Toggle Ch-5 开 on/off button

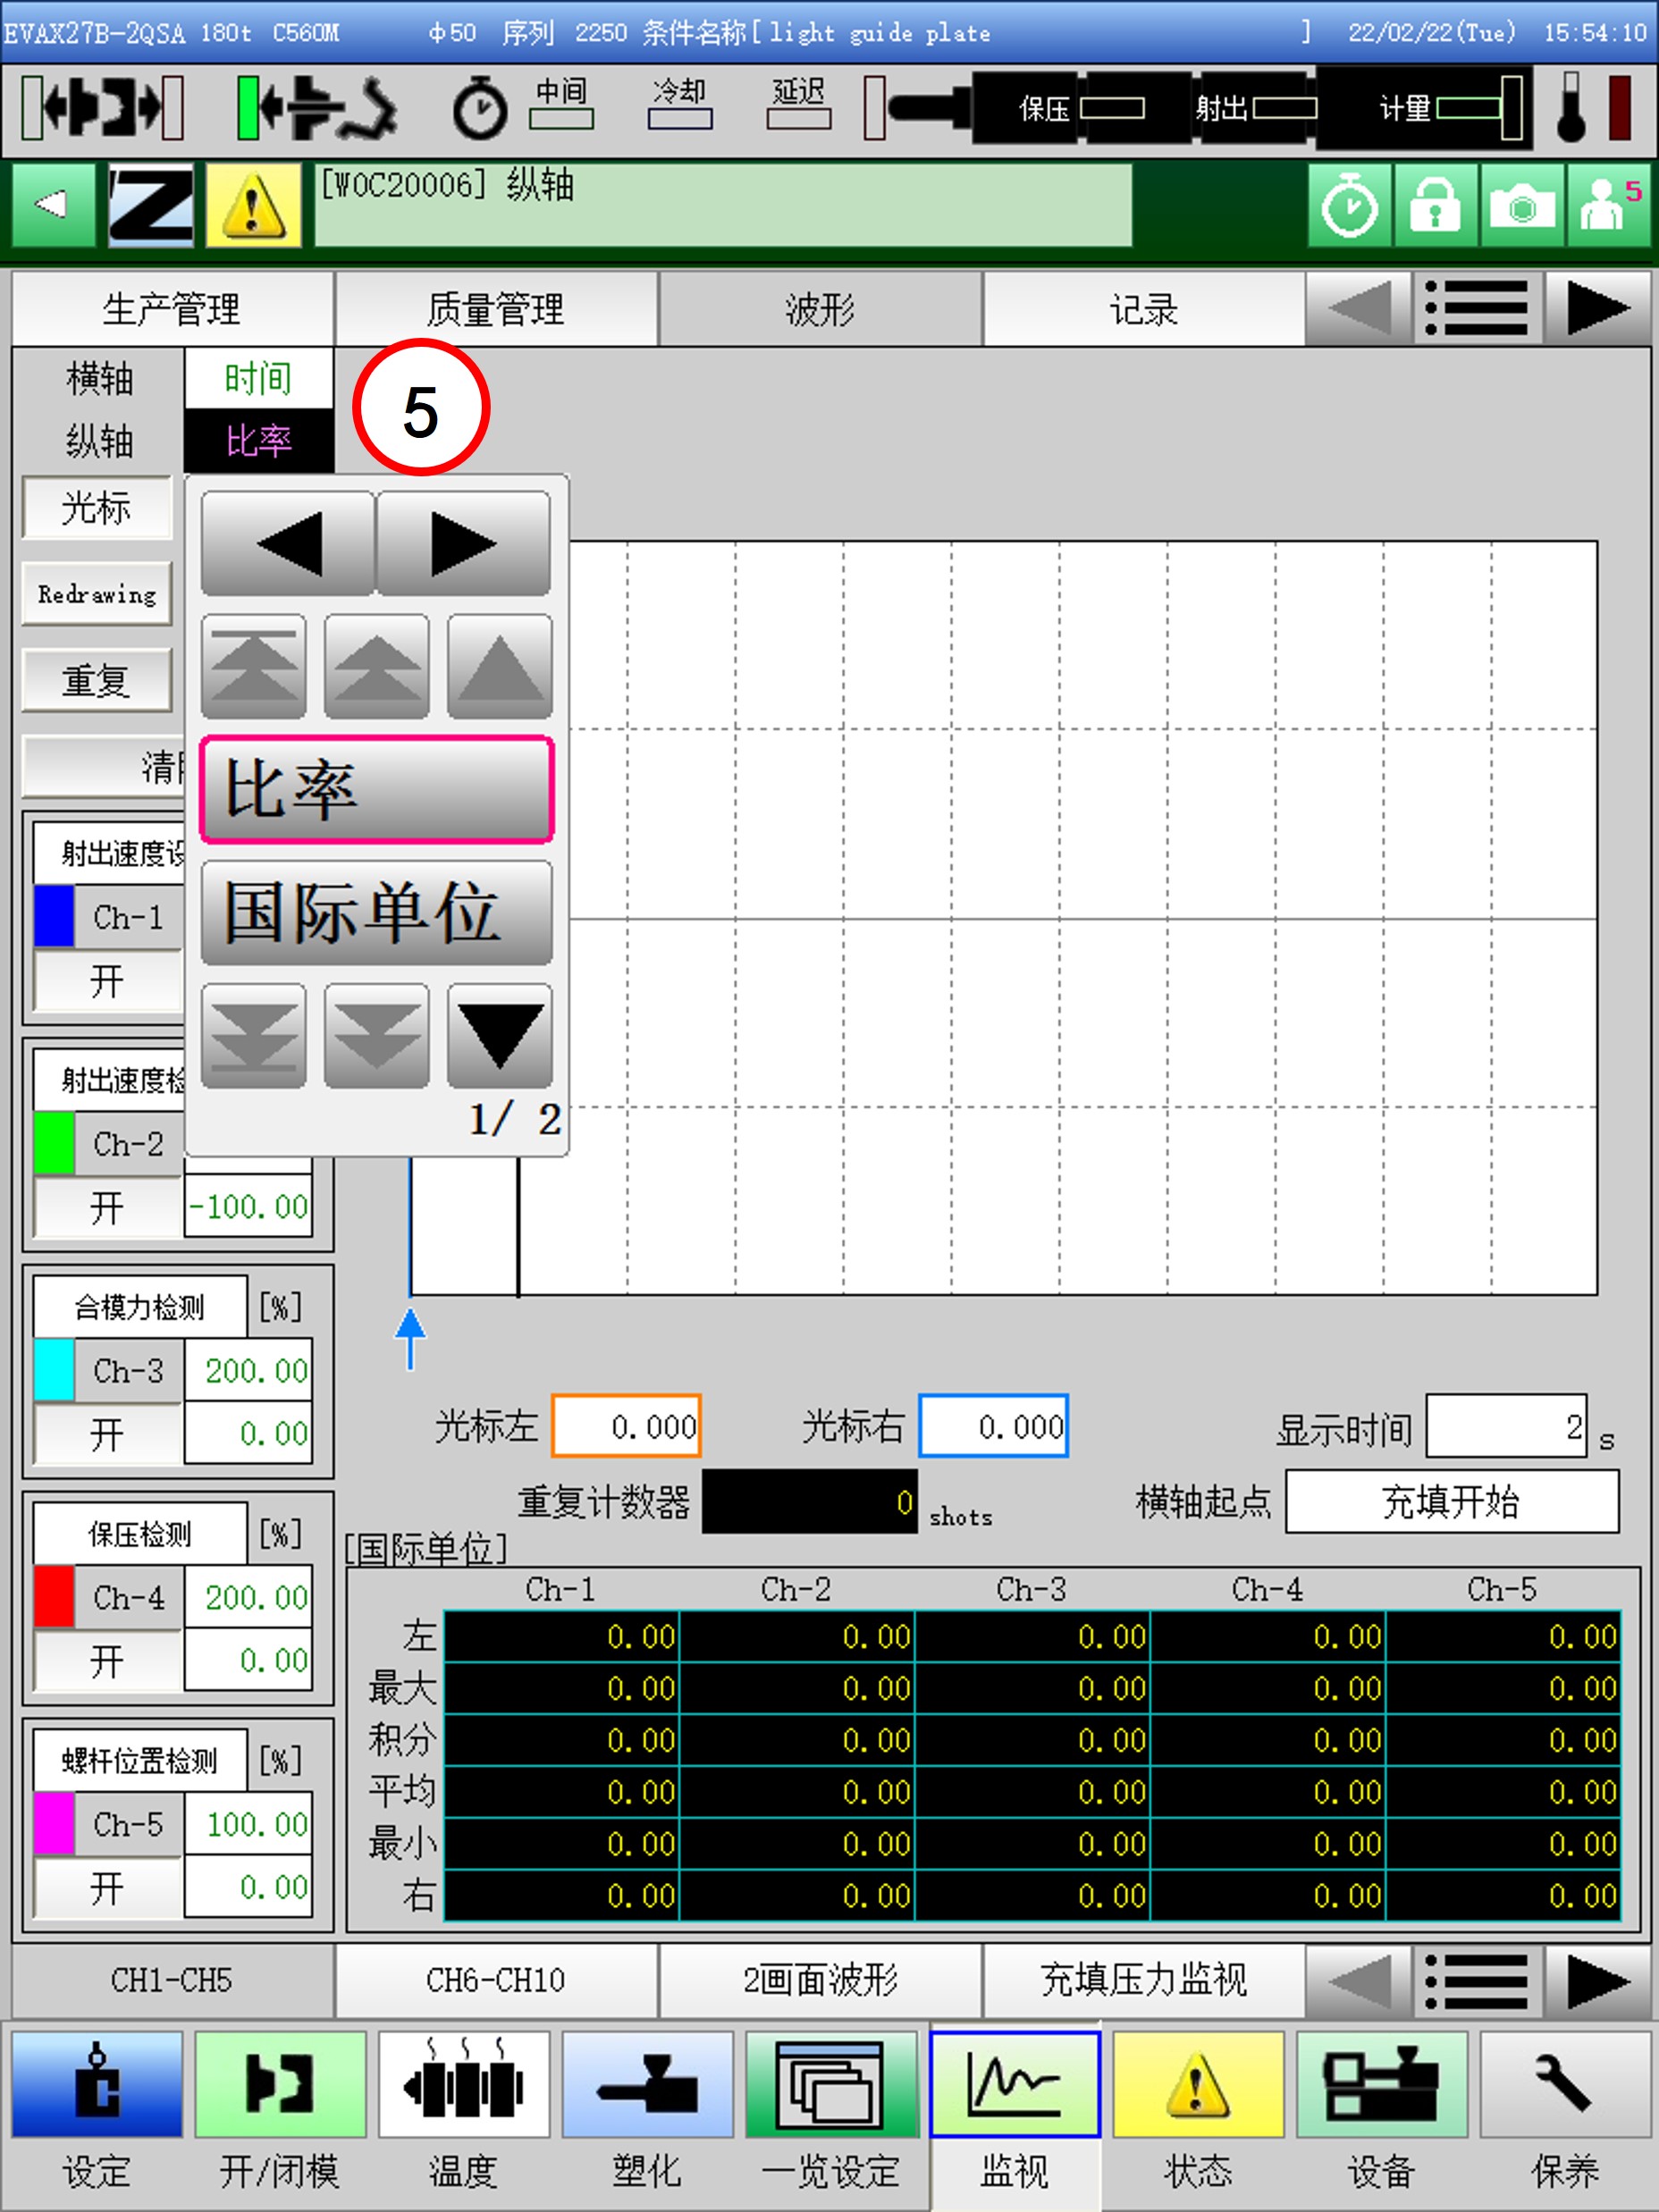click(x=107, y=1888)
